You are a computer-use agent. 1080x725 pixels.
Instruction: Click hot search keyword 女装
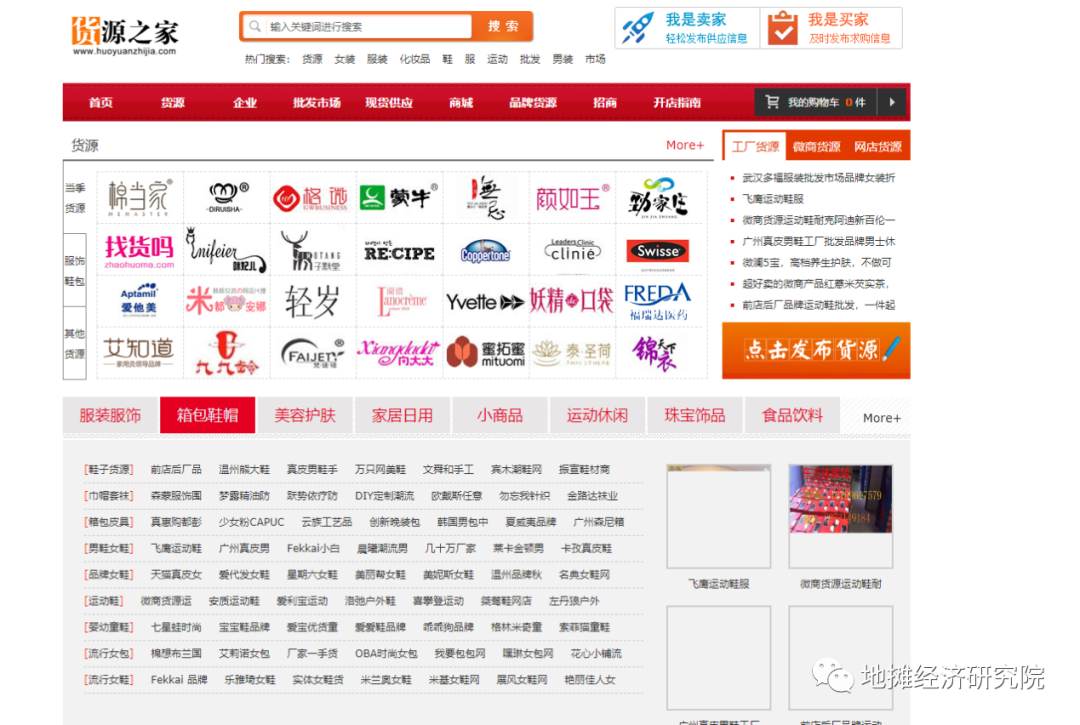click(344, 59)
